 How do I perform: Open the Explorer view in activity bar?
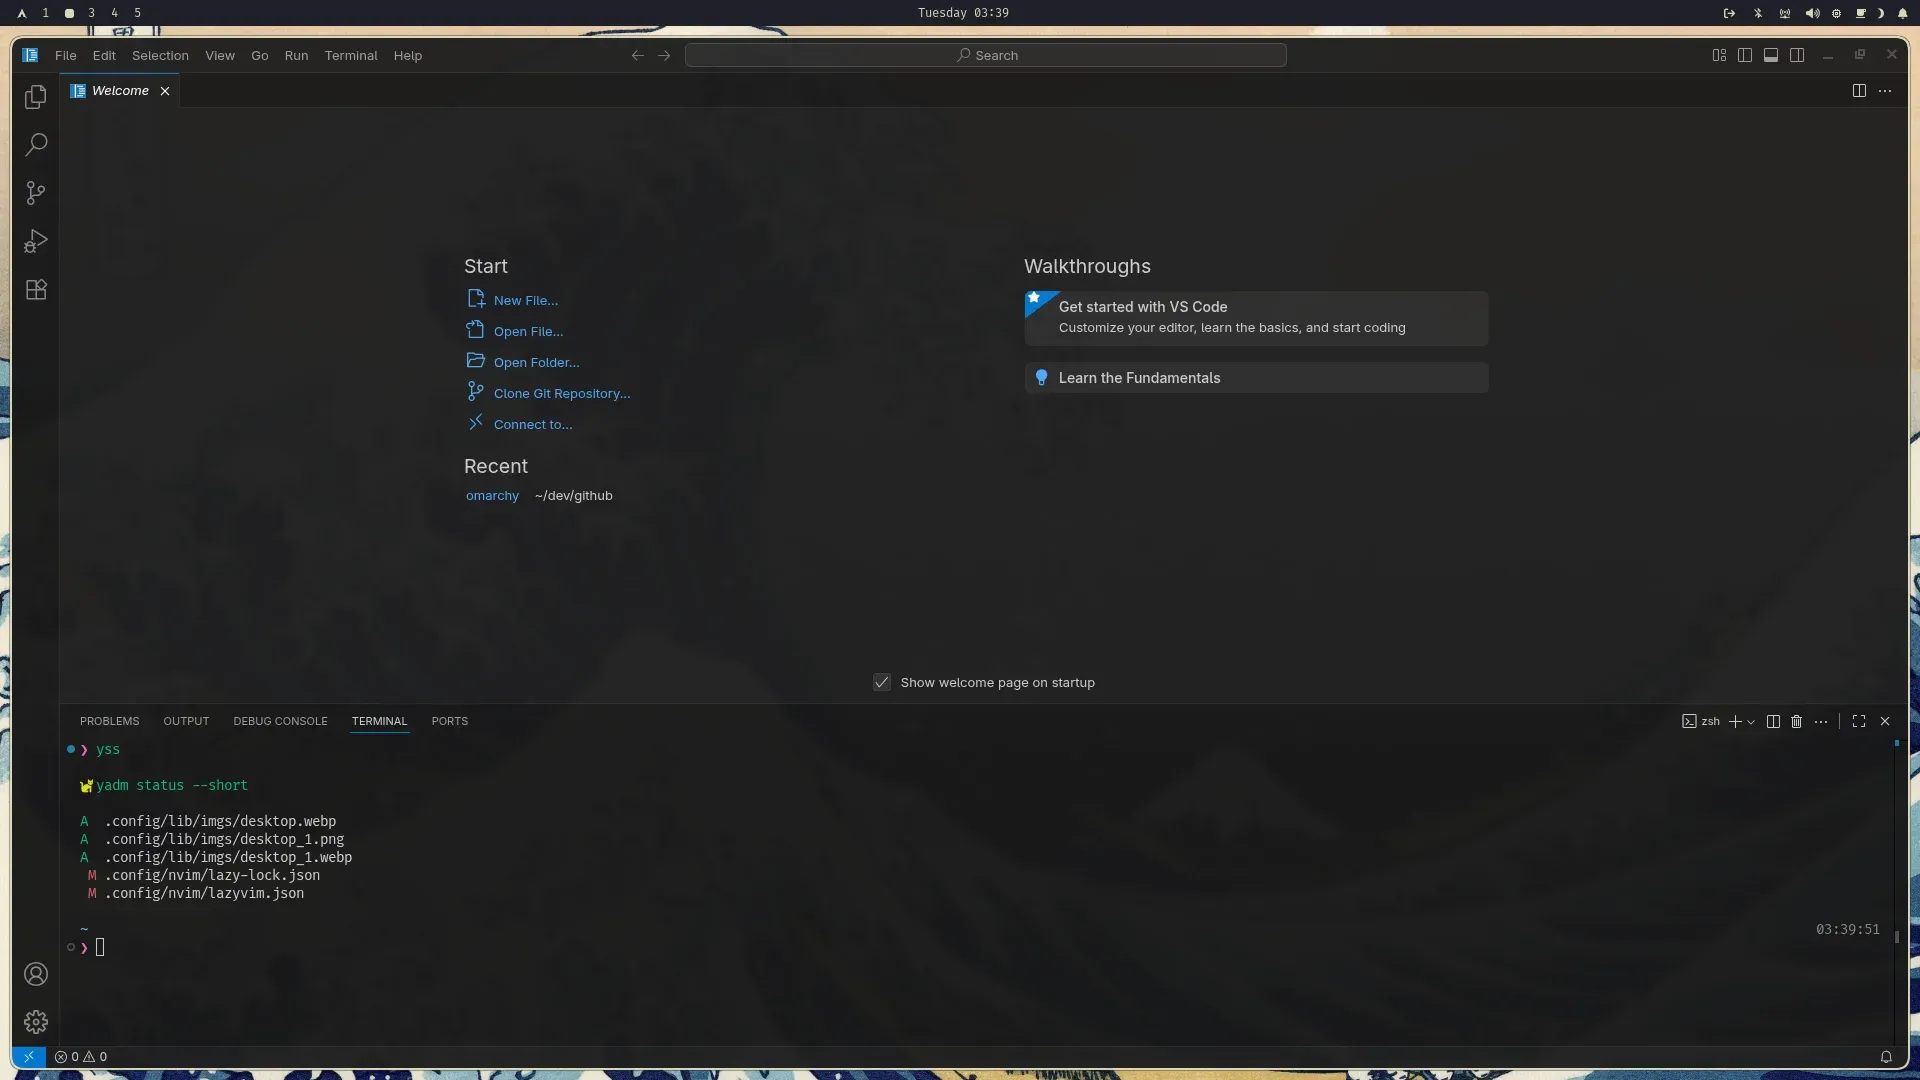(36, 97)
